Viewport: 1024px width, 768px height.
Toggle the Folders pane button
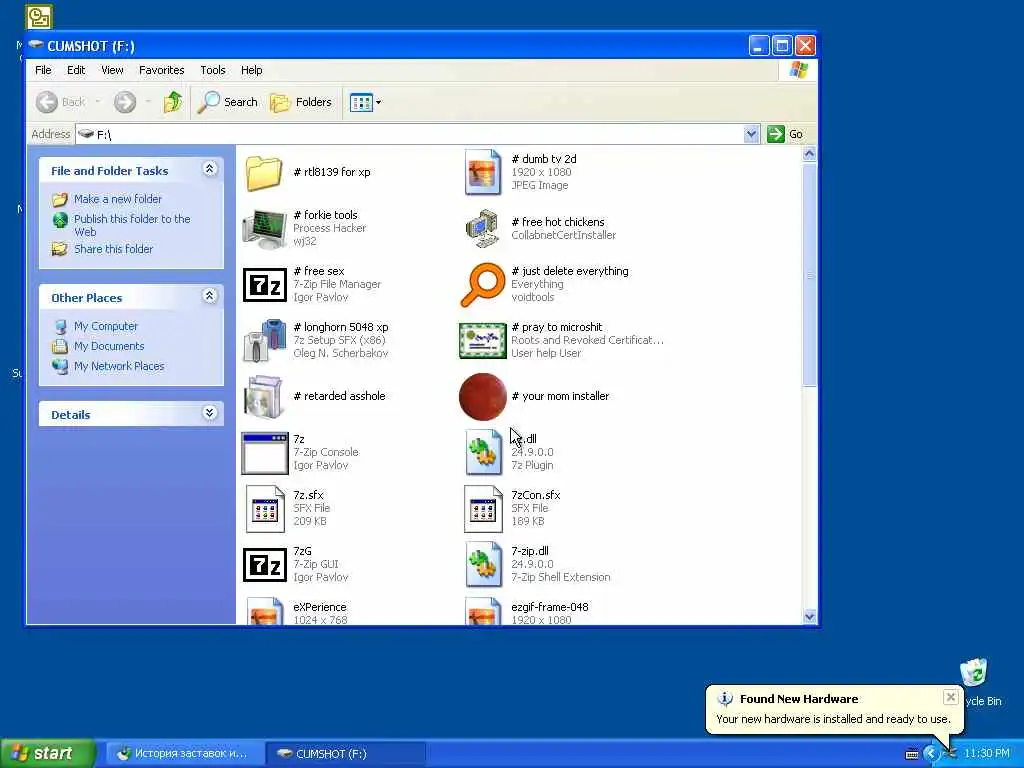[x=301, y=102]
